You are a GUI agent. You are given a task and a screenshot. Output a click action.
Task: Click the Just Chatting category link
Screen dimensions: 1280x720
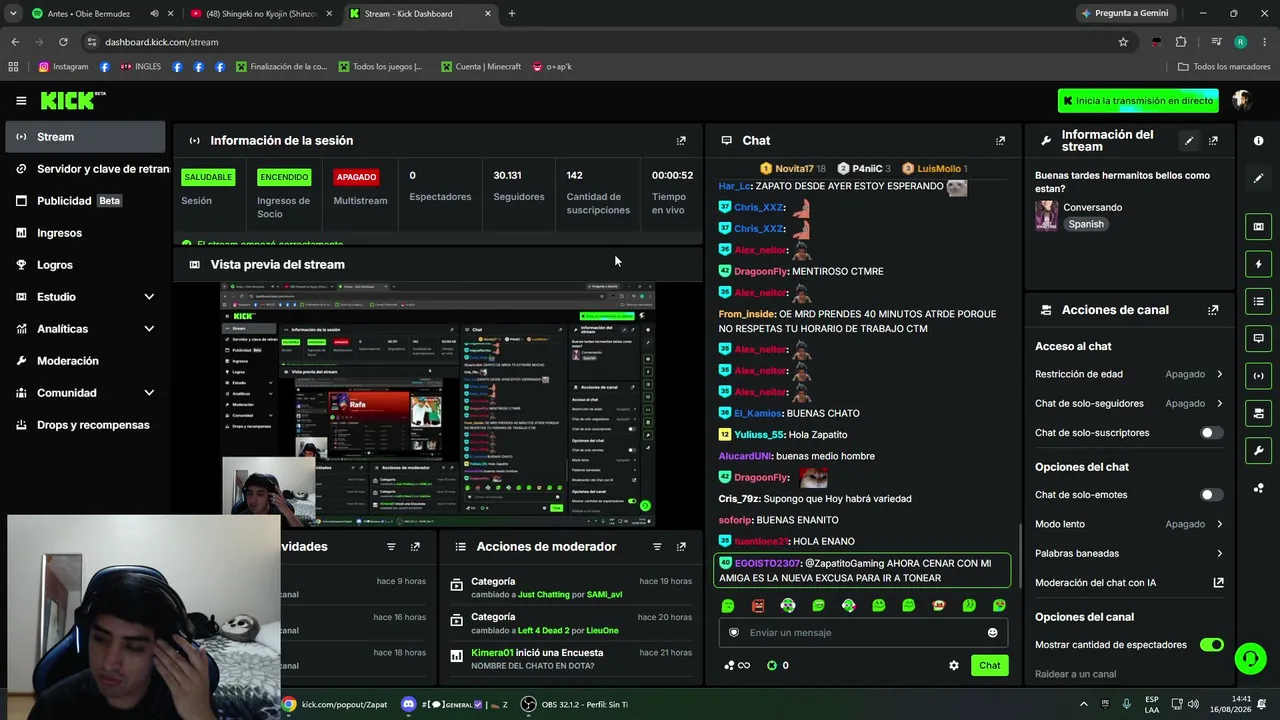(x=544, y=595)
